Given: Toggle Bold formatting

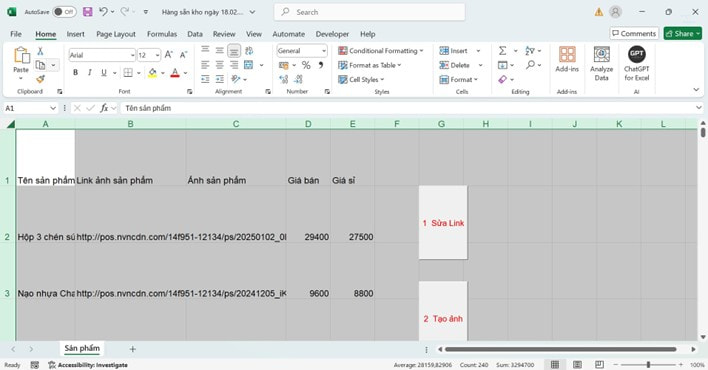Looking at the screenshot, I should click(x=75, y=72).
